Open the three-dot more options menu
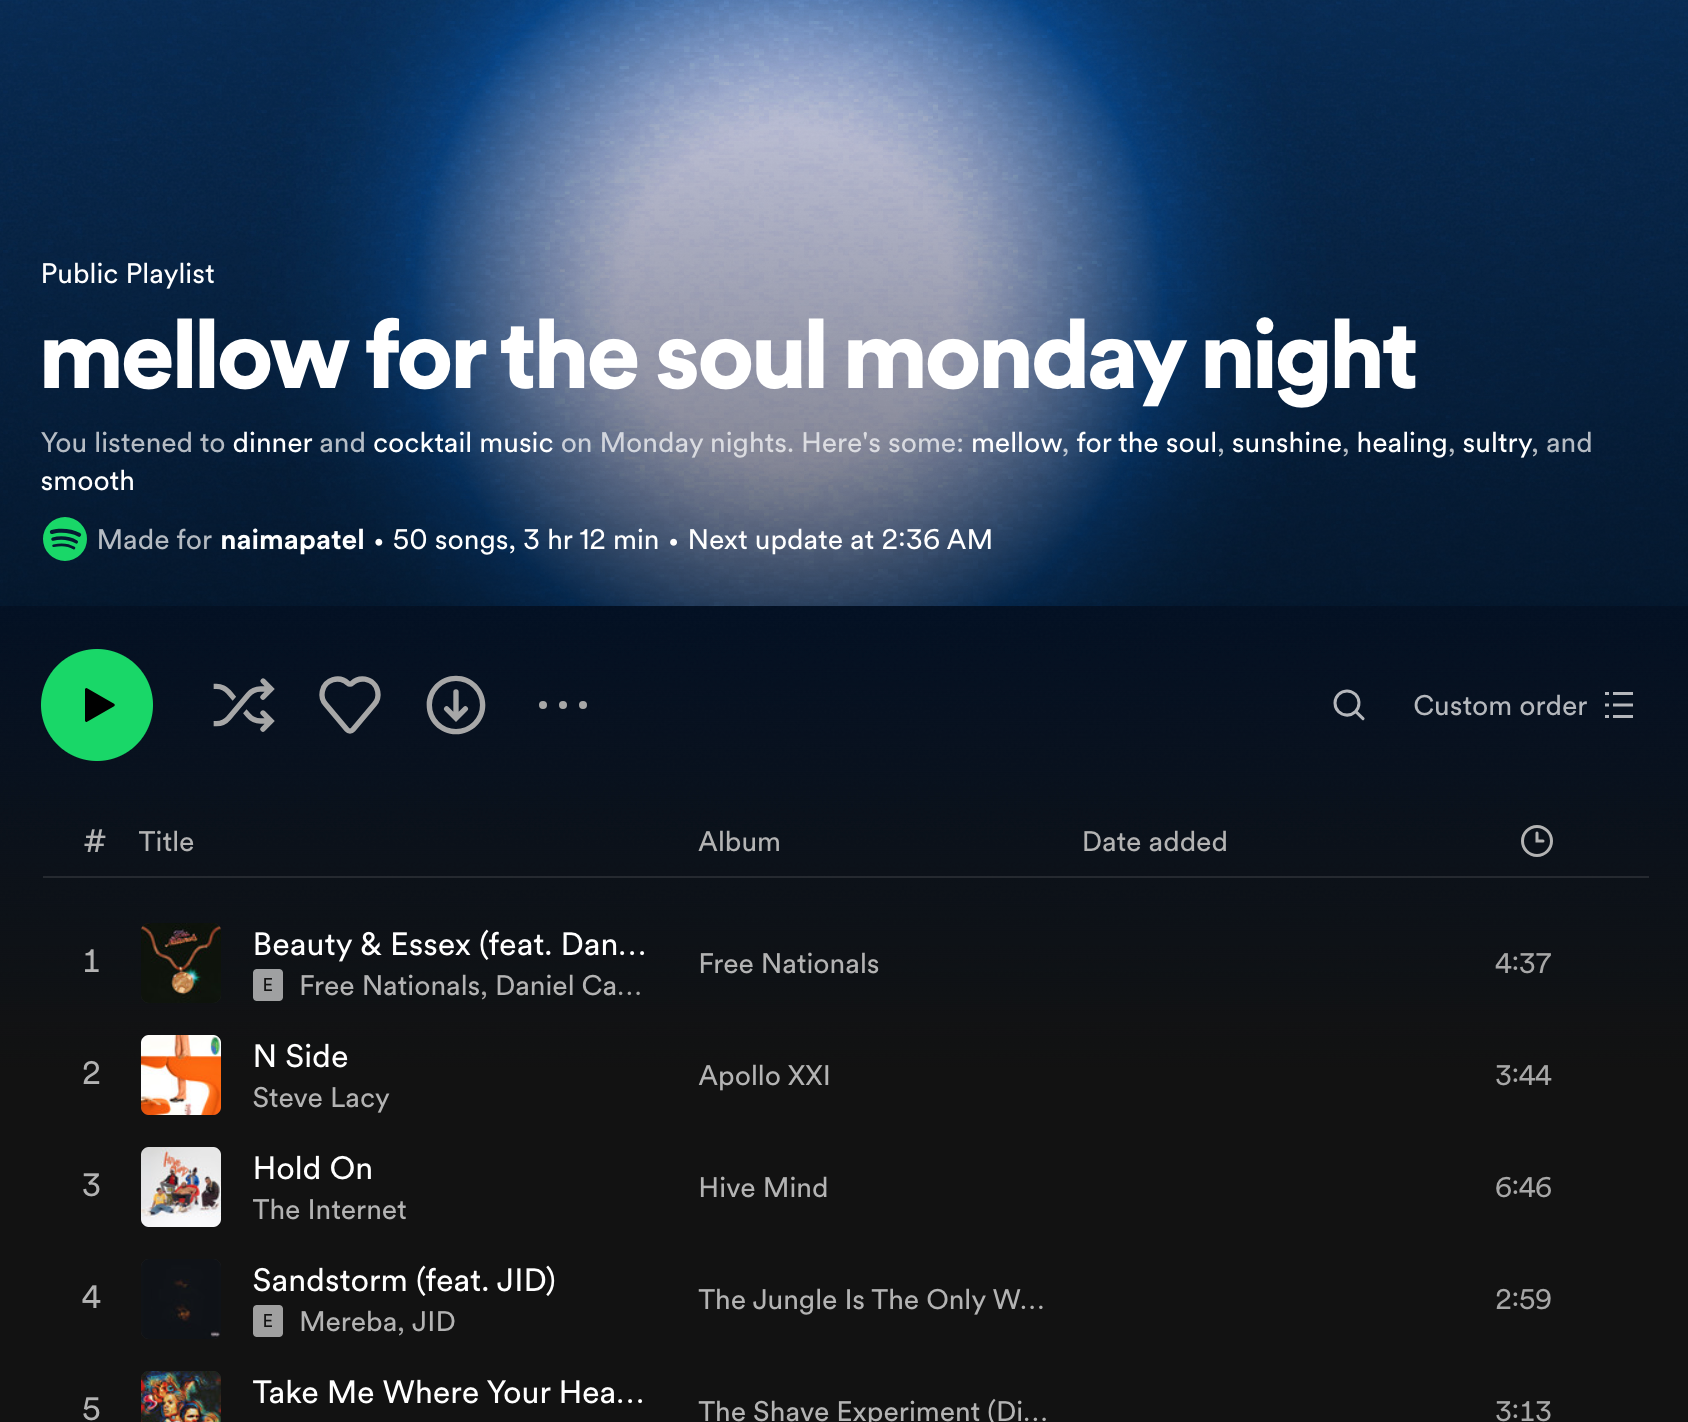 point(563,706)
